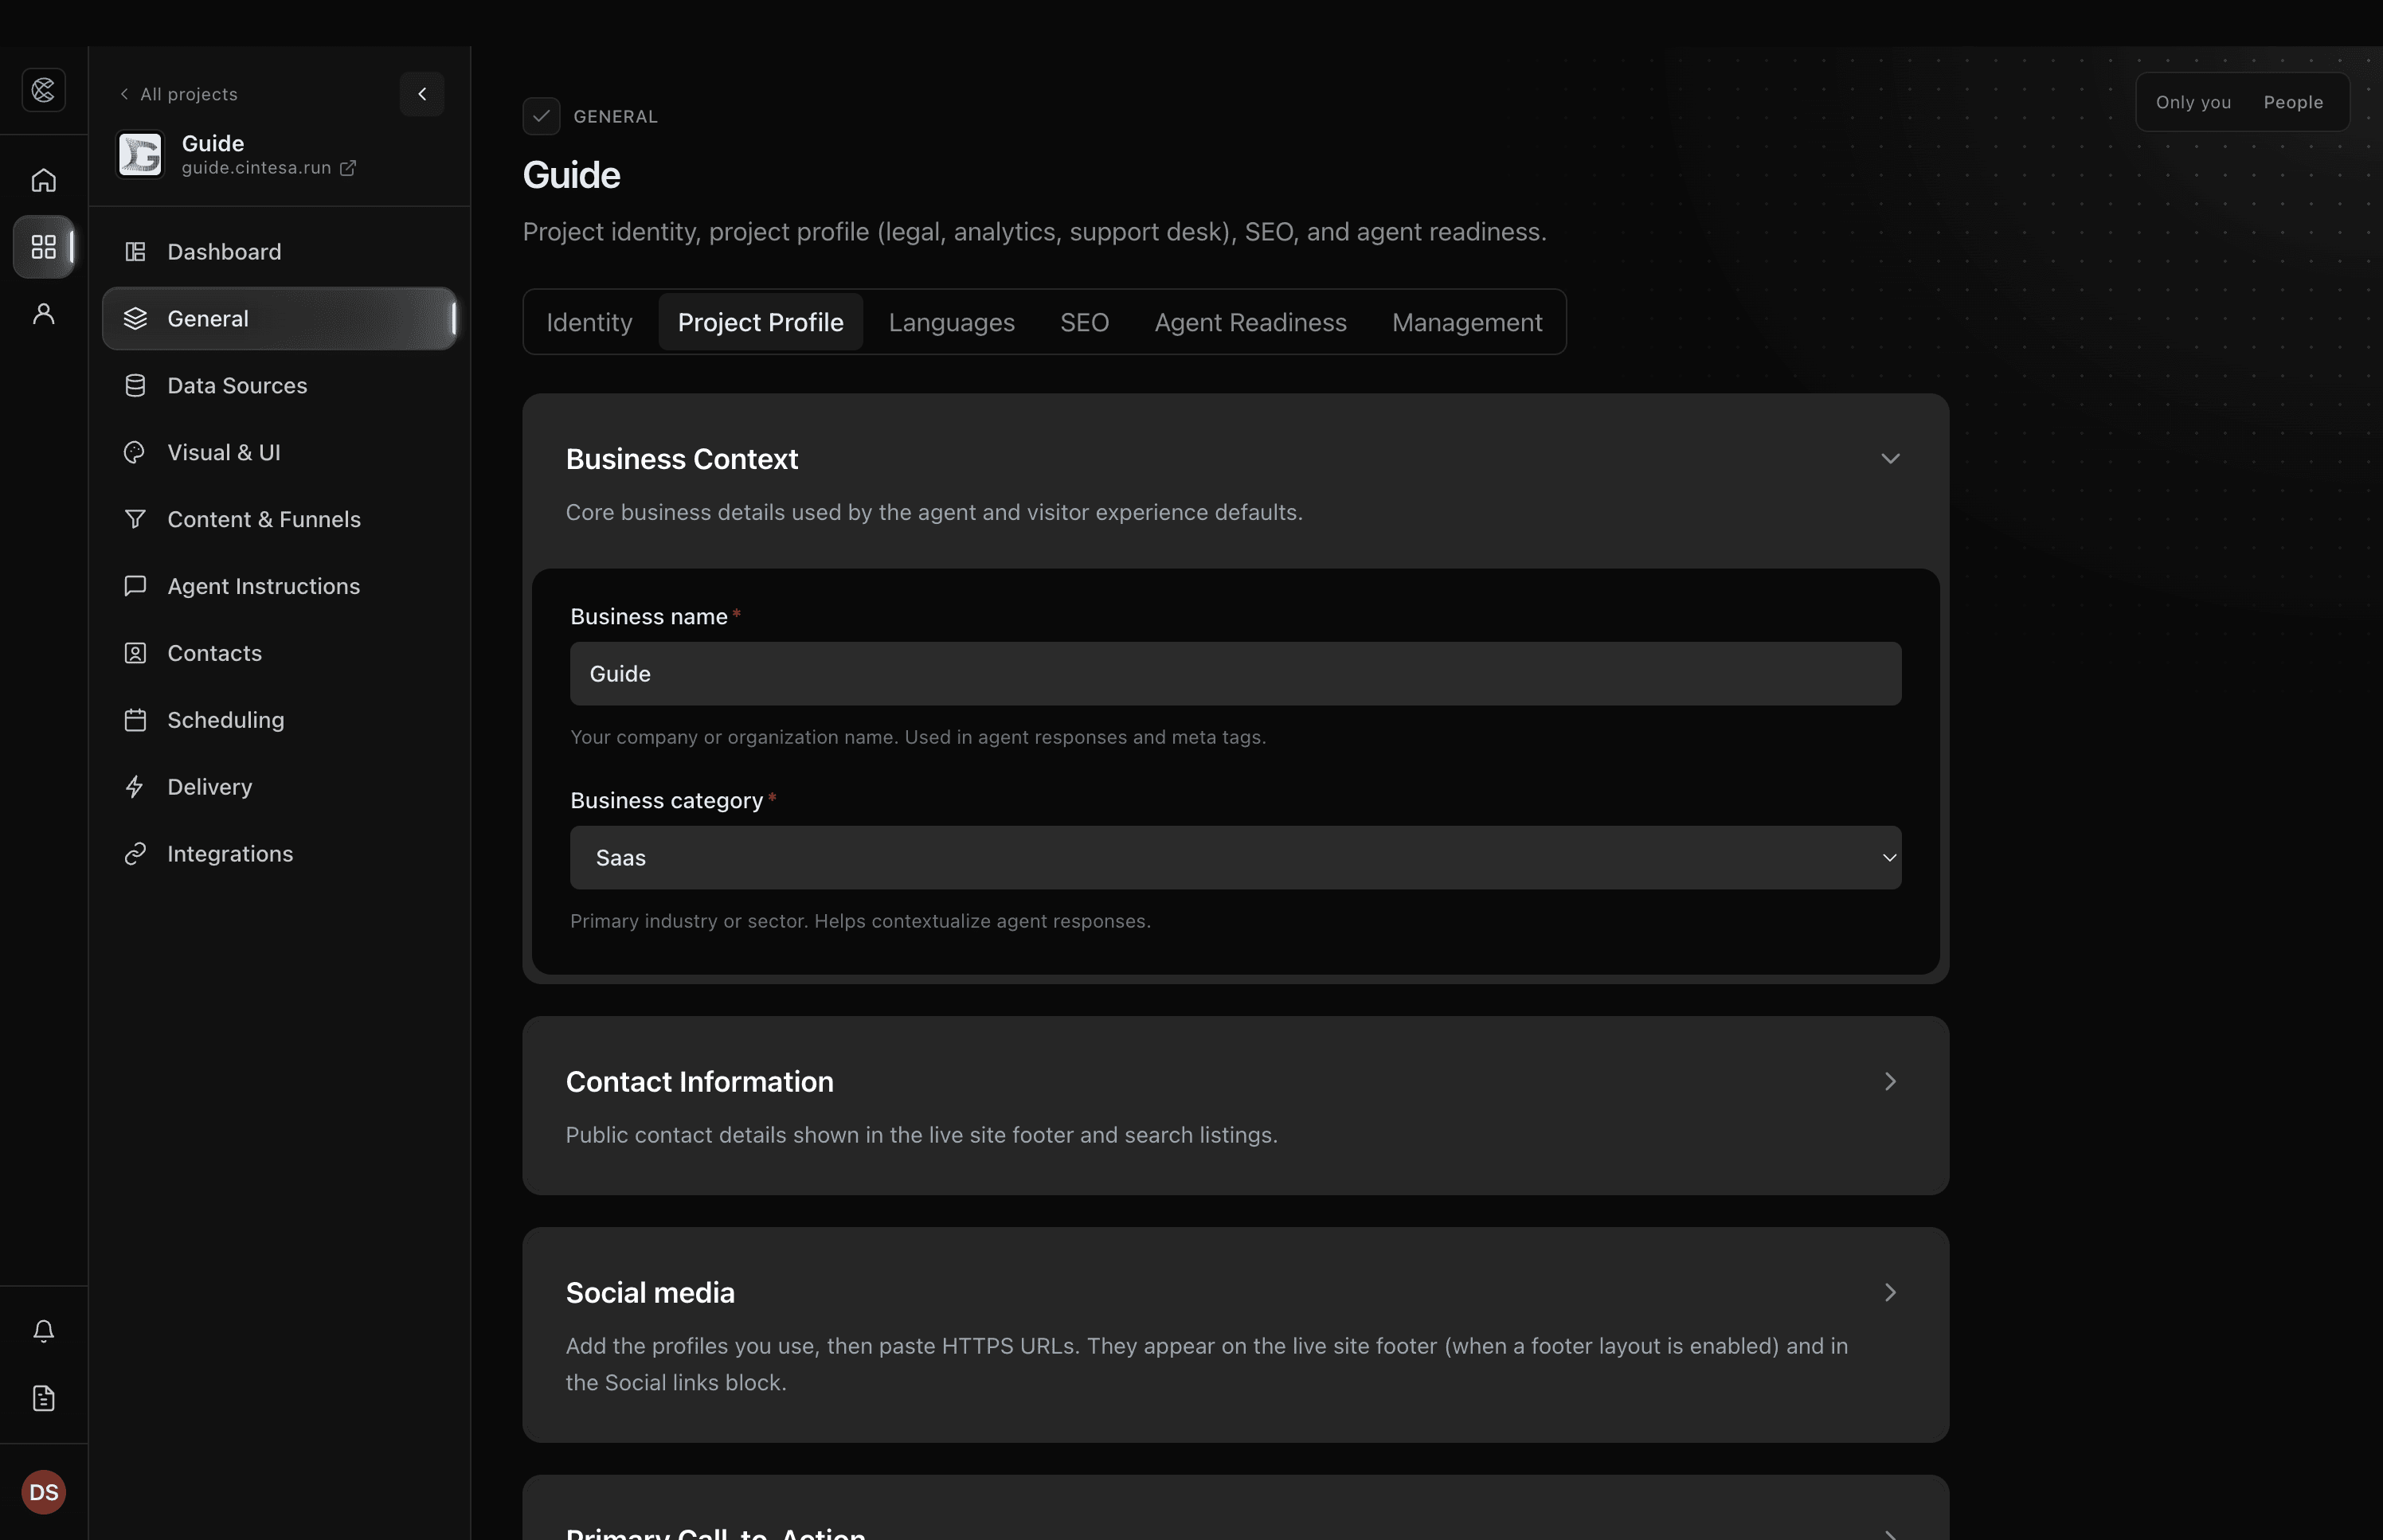2383x1540 pixels.
Task: Open Delivery in the sidebar
Action: (280, 787)
